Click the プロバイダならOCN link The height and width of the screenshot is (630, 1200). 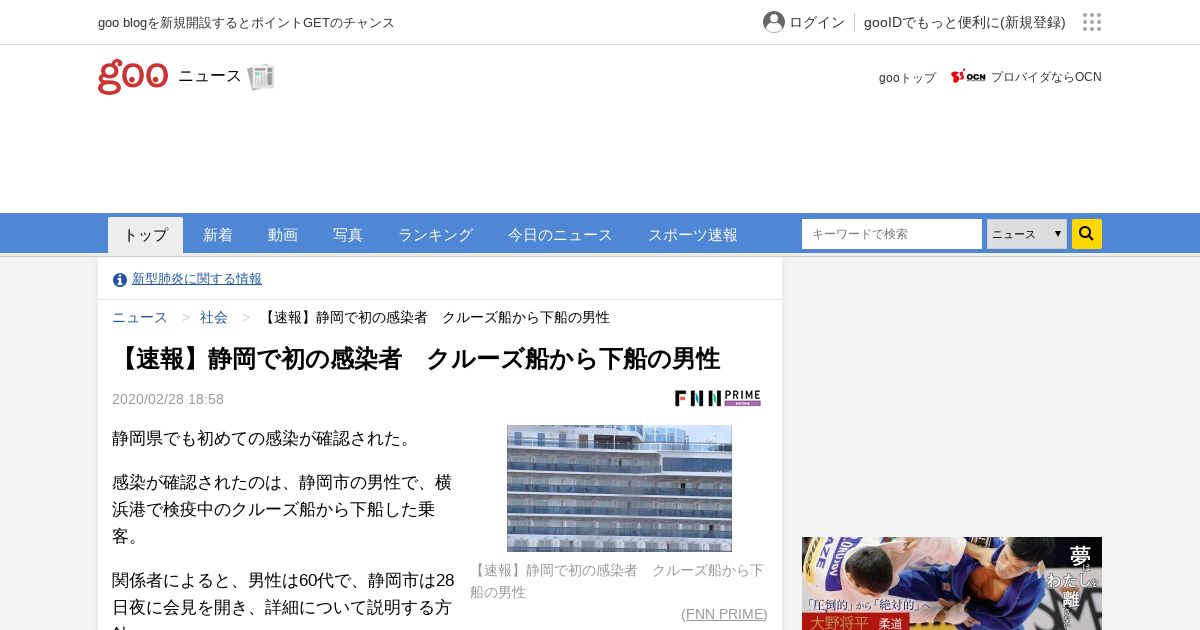(1046, 77)
